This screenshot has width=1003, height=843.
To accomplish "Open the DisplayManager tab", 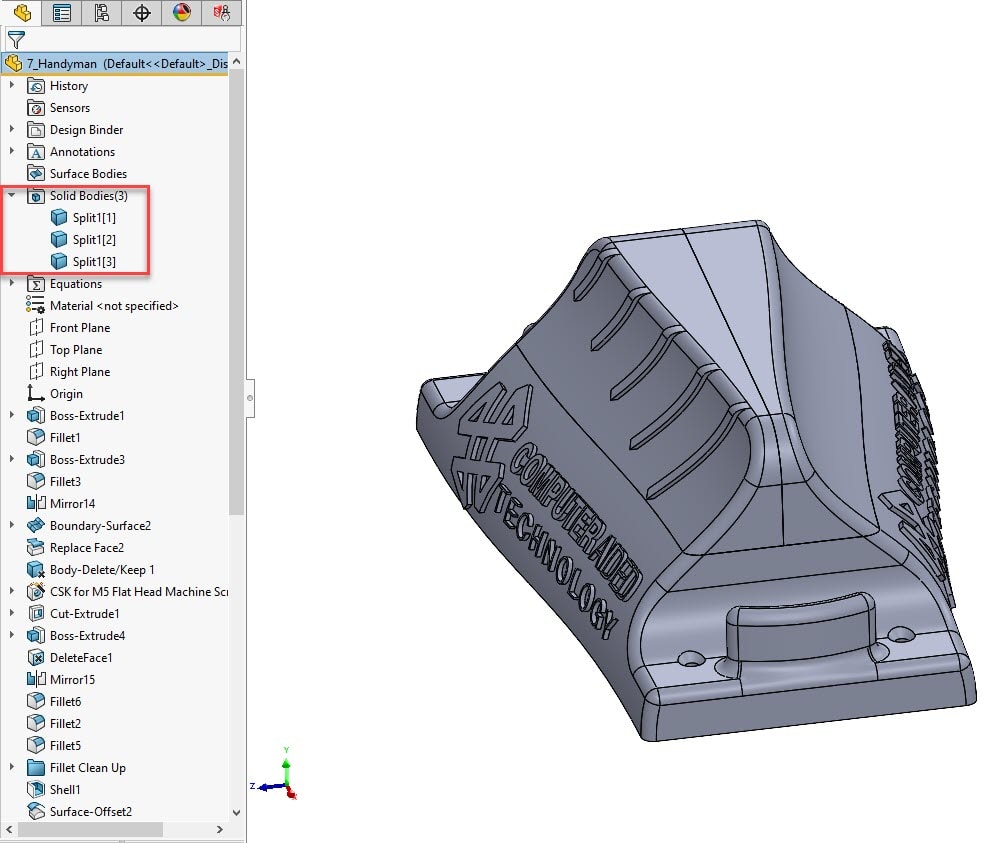I will [x=182, y=13].
